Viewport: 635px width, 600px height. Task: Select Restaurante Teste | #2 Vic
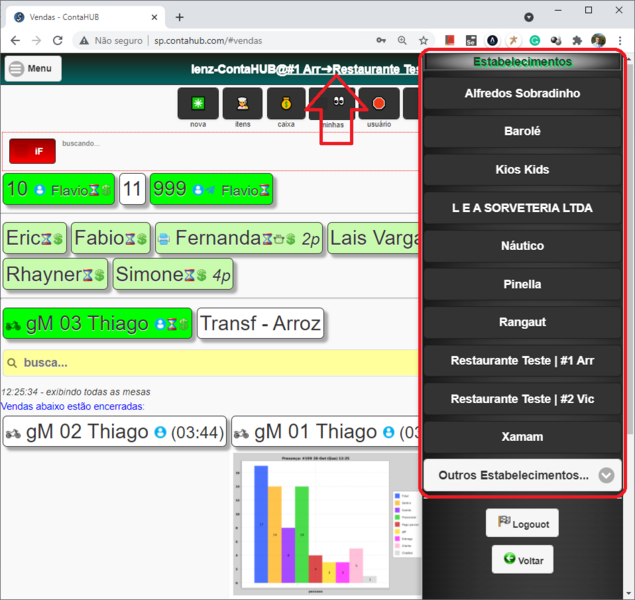coord(522,399)
